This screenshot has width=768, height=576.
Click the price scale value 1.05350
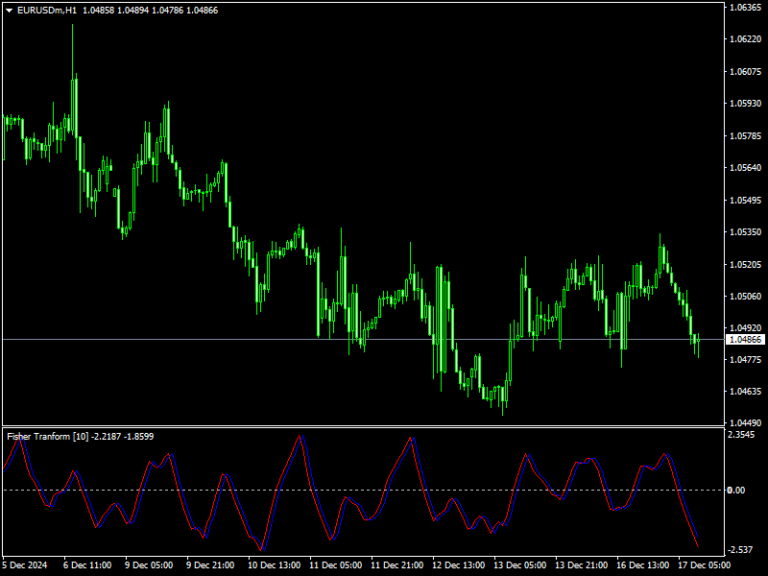(x=745, y=232)
